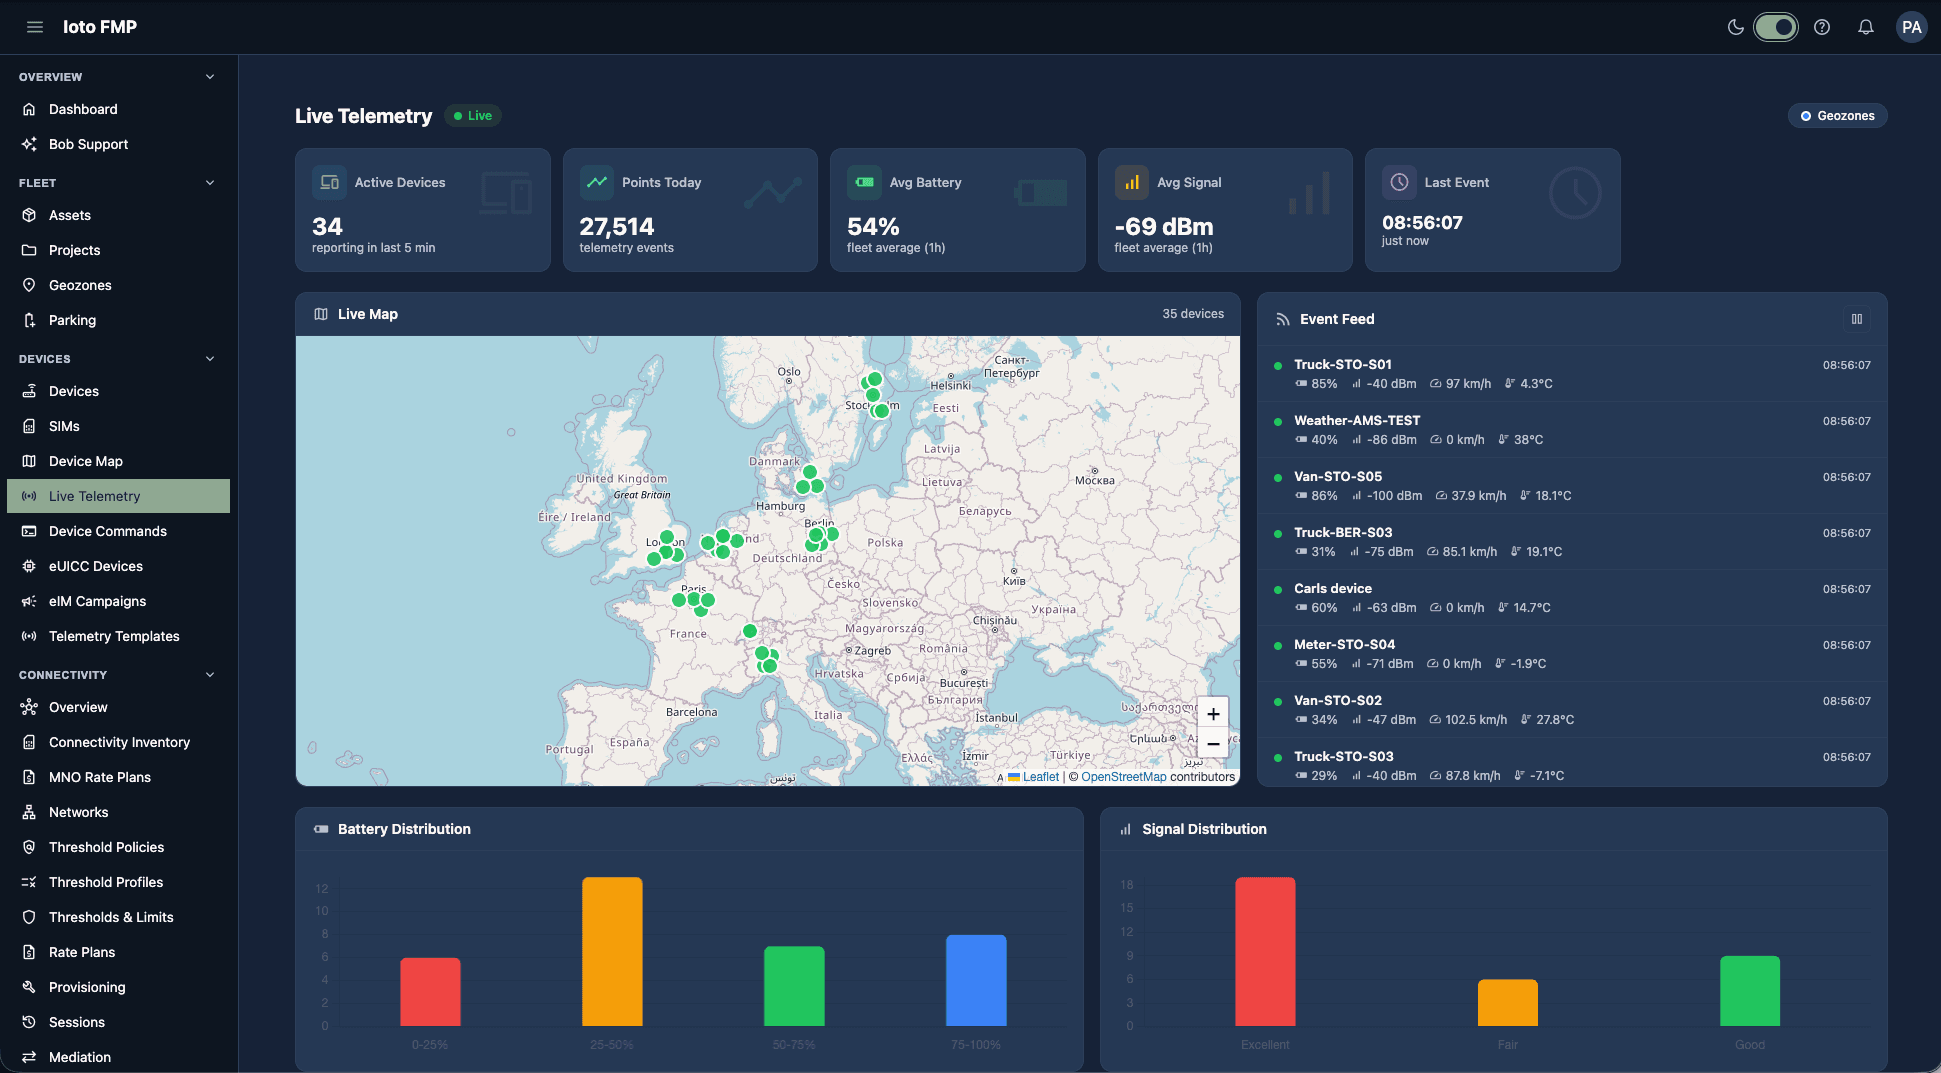Pause the Event Feed
This screenshot has width=1941, height=1073.
(1857, 319)
